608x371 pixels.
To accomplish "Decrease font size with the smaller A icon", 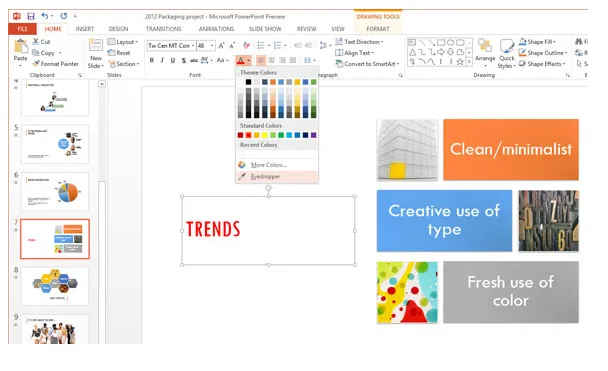I will click(x=232, y=46).
